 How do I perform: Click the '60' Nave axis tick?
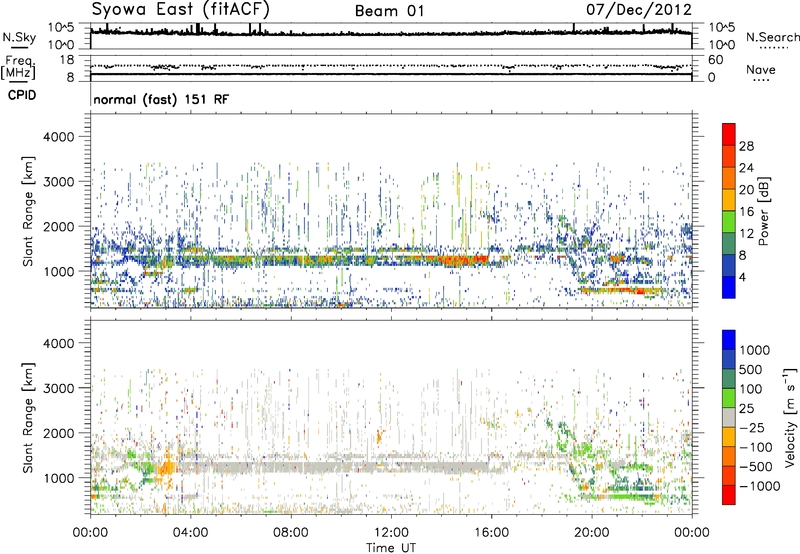(715, 60)
